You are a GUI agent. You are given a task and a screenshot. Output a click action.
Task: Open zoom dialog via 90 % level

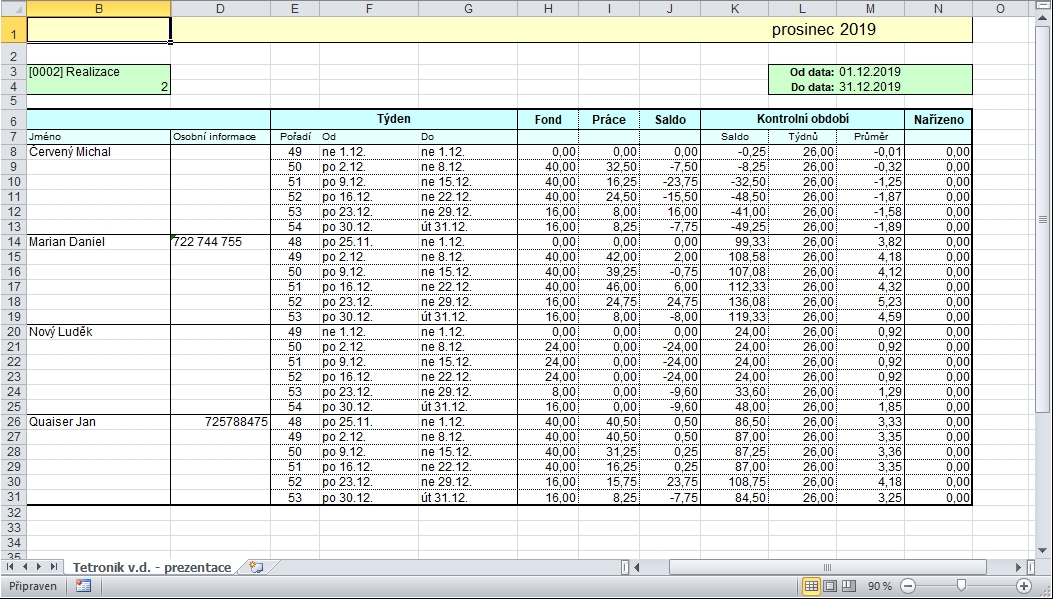(x=879, y=586)
